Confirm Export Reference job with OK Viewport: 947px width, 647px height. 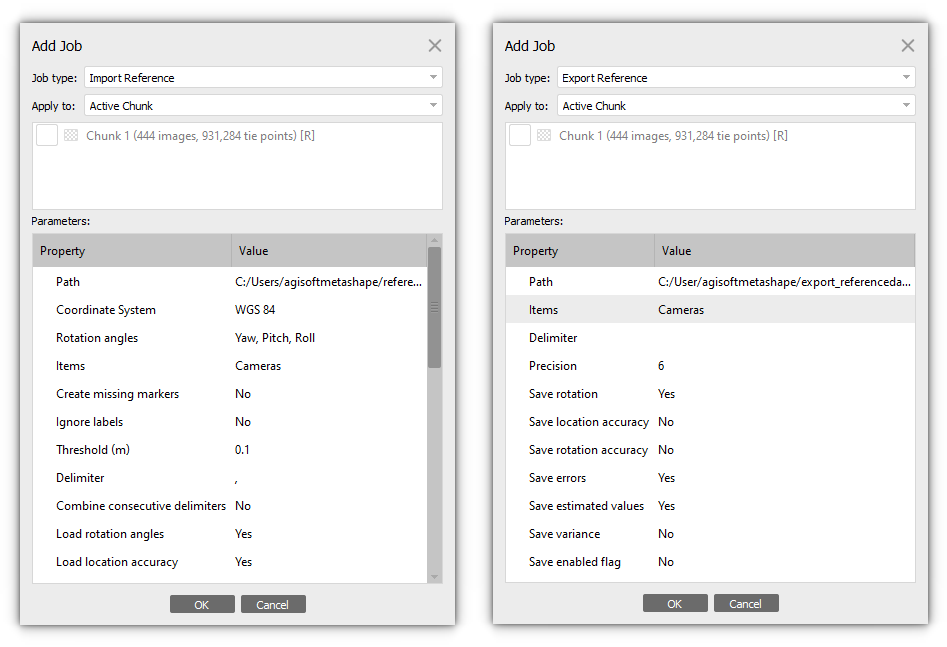675,604
